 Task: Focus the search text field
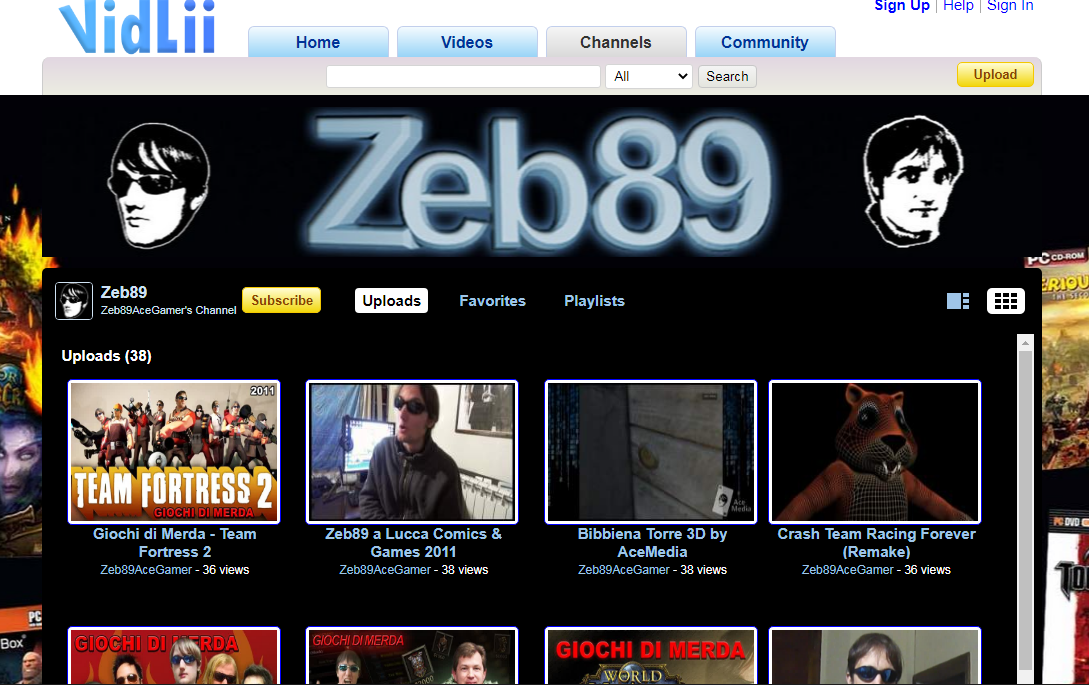[463, 76]
